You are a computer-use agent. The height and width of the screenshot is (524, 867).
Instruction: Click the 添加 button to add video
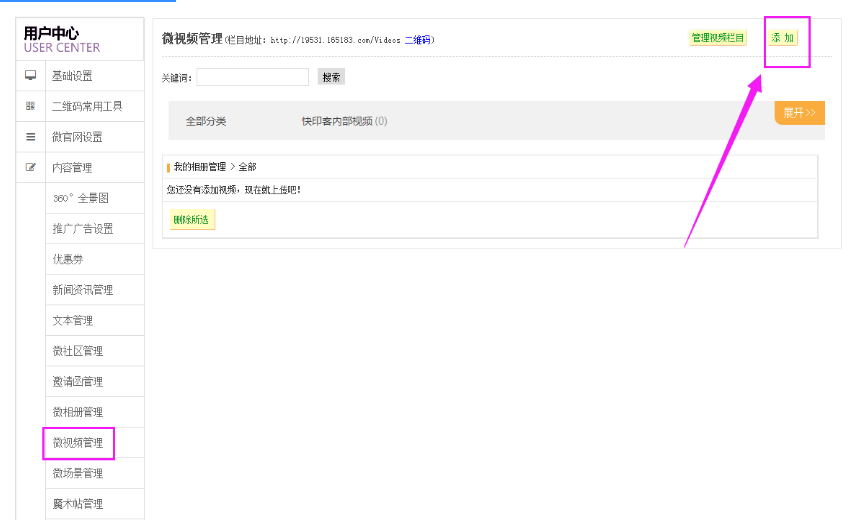point(783,38)
